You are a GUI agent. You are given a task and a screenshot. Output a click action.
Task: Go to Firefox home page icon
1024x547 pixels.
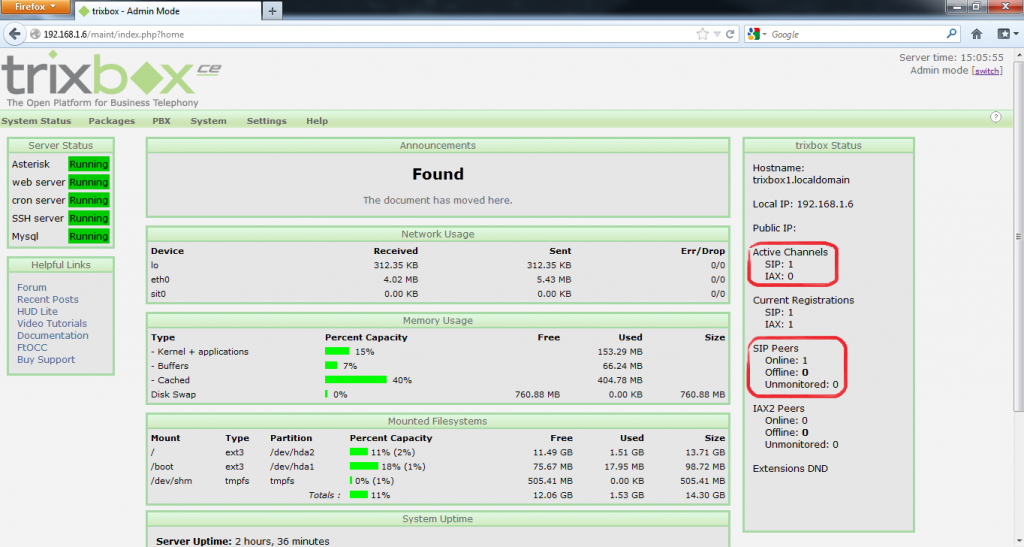[x=976, y=34]
